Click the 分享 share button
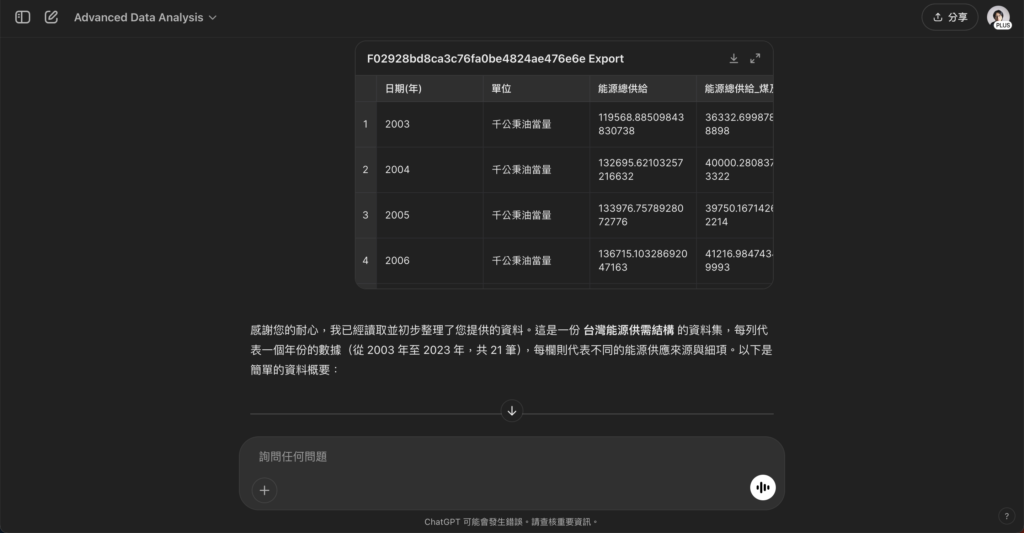The image size is (1024, 533). 949,17
